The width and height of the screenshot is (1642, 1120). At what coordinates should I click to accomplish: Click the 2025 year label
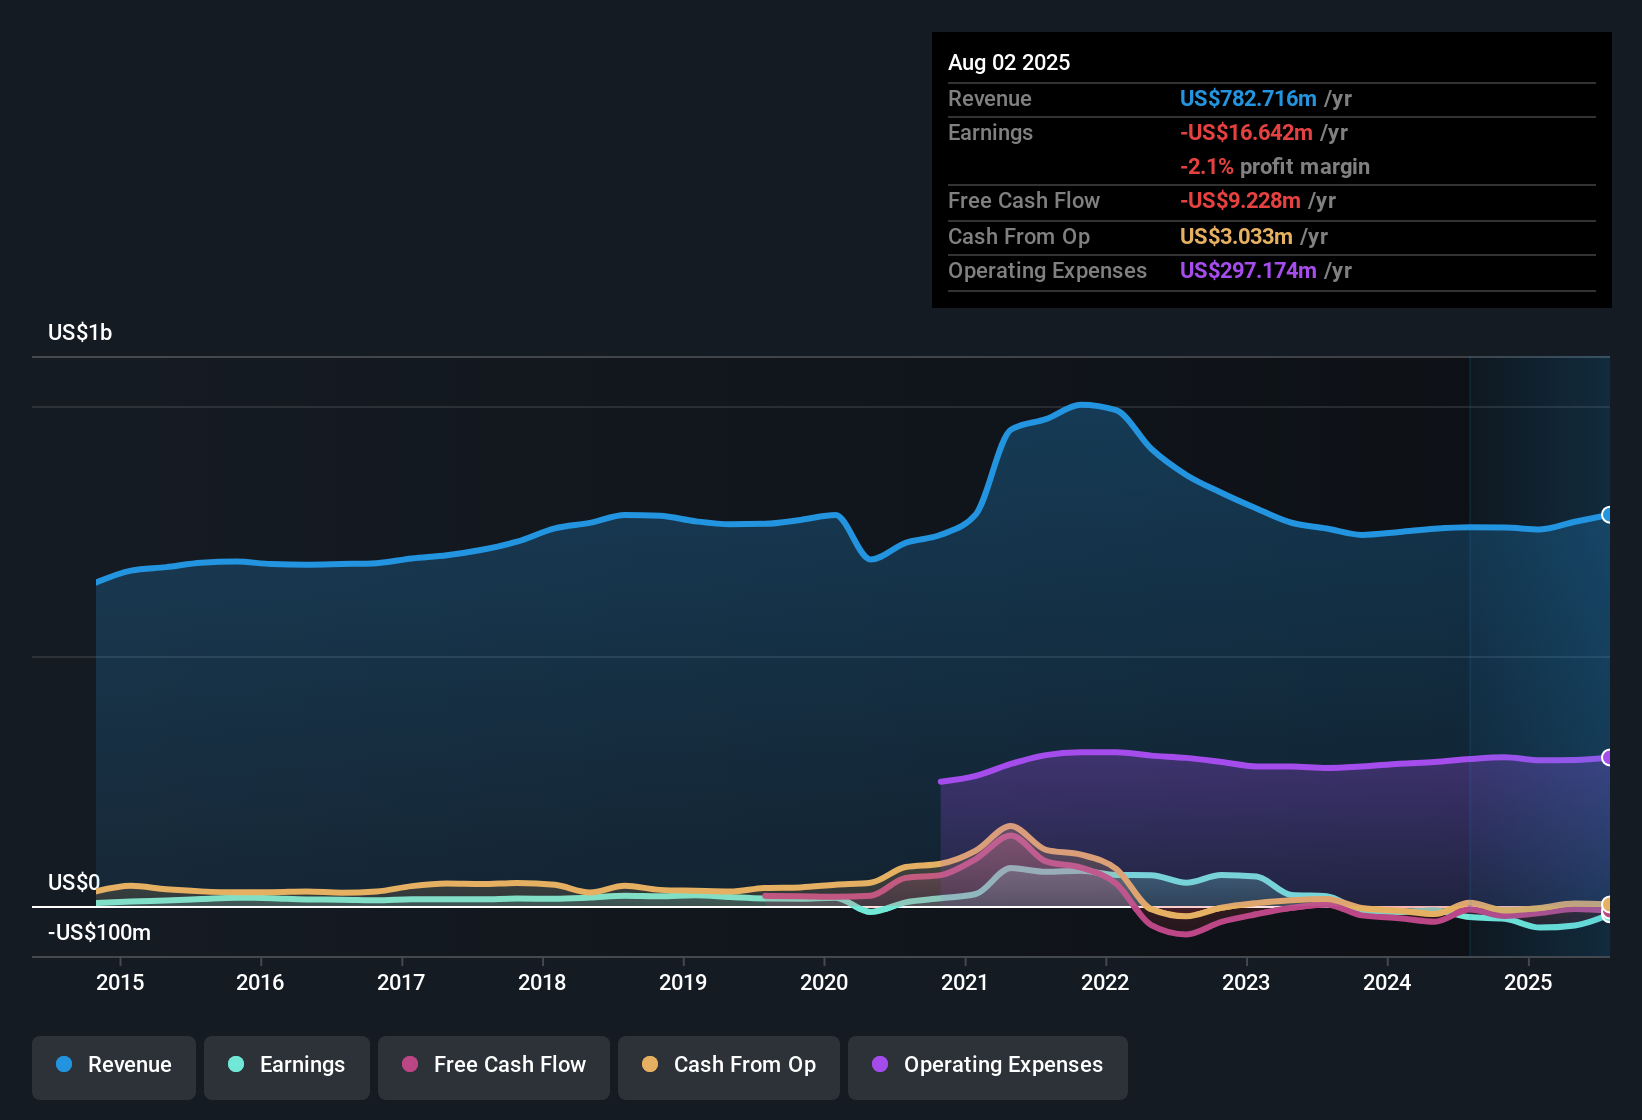(x=1529, y=983)
